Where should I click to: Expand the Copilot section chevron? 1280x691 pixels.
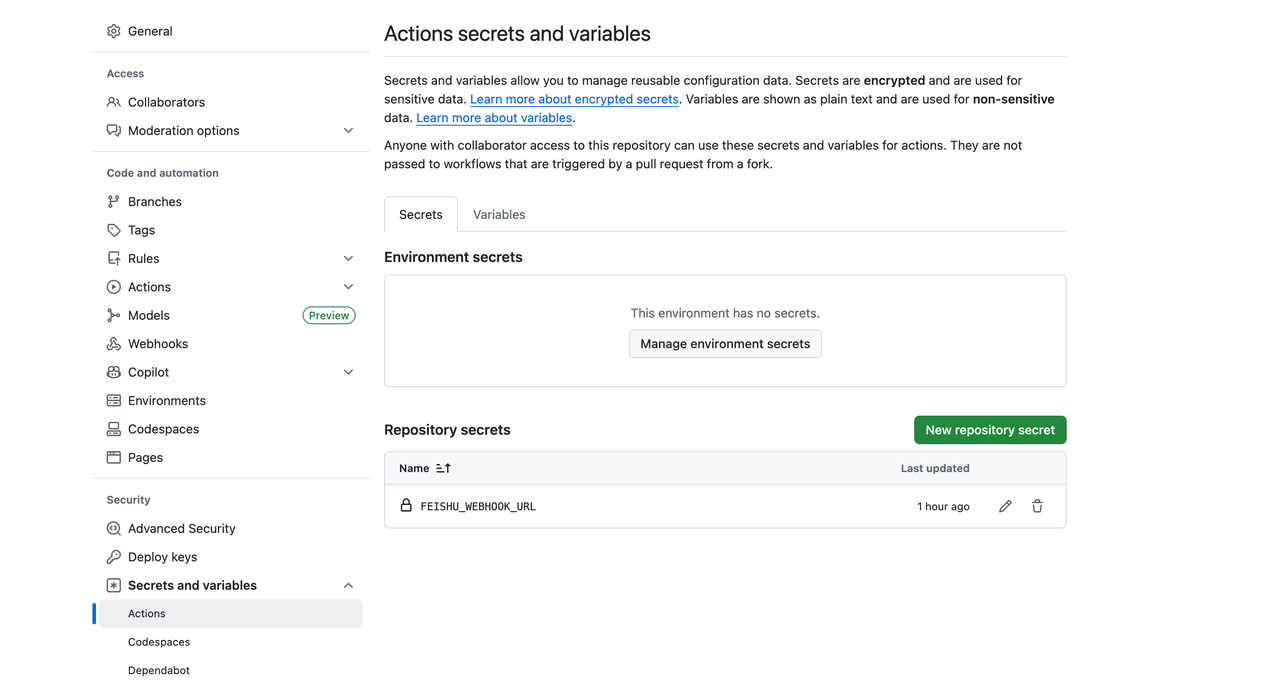348,372
